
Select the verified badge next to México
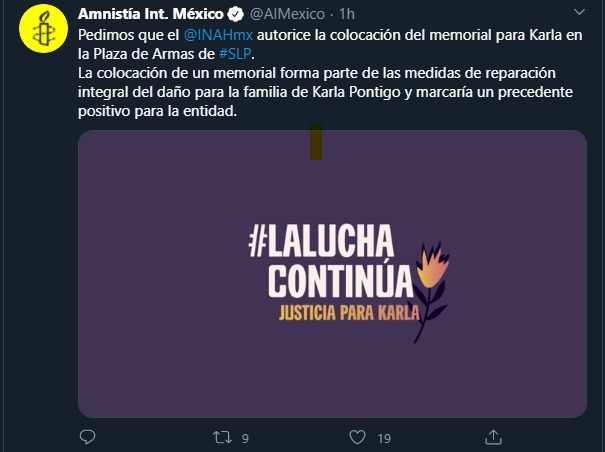pos(235,14)
